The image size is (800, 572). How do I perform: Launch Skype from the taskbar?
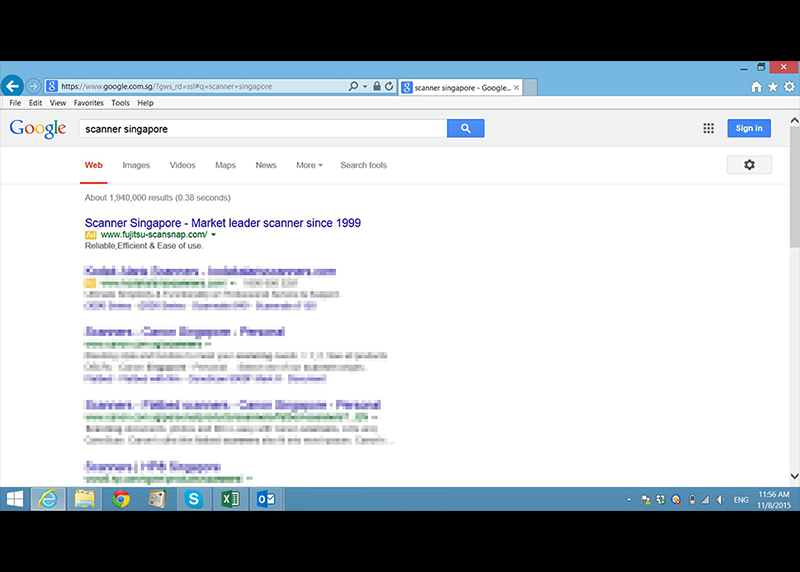pyautogui.click(x=193, y=498)
